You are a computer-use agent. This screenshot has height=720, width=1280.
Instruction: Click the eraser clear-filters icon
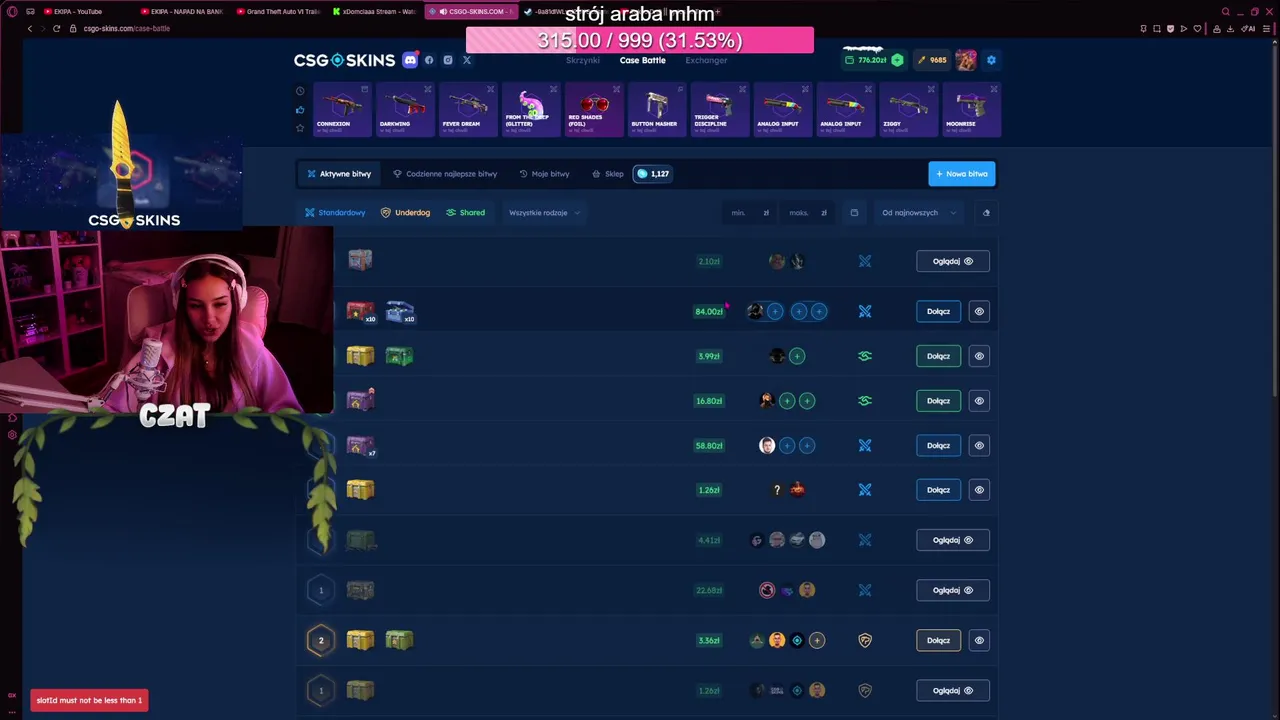pyautogui.click(x=986, y=213)
